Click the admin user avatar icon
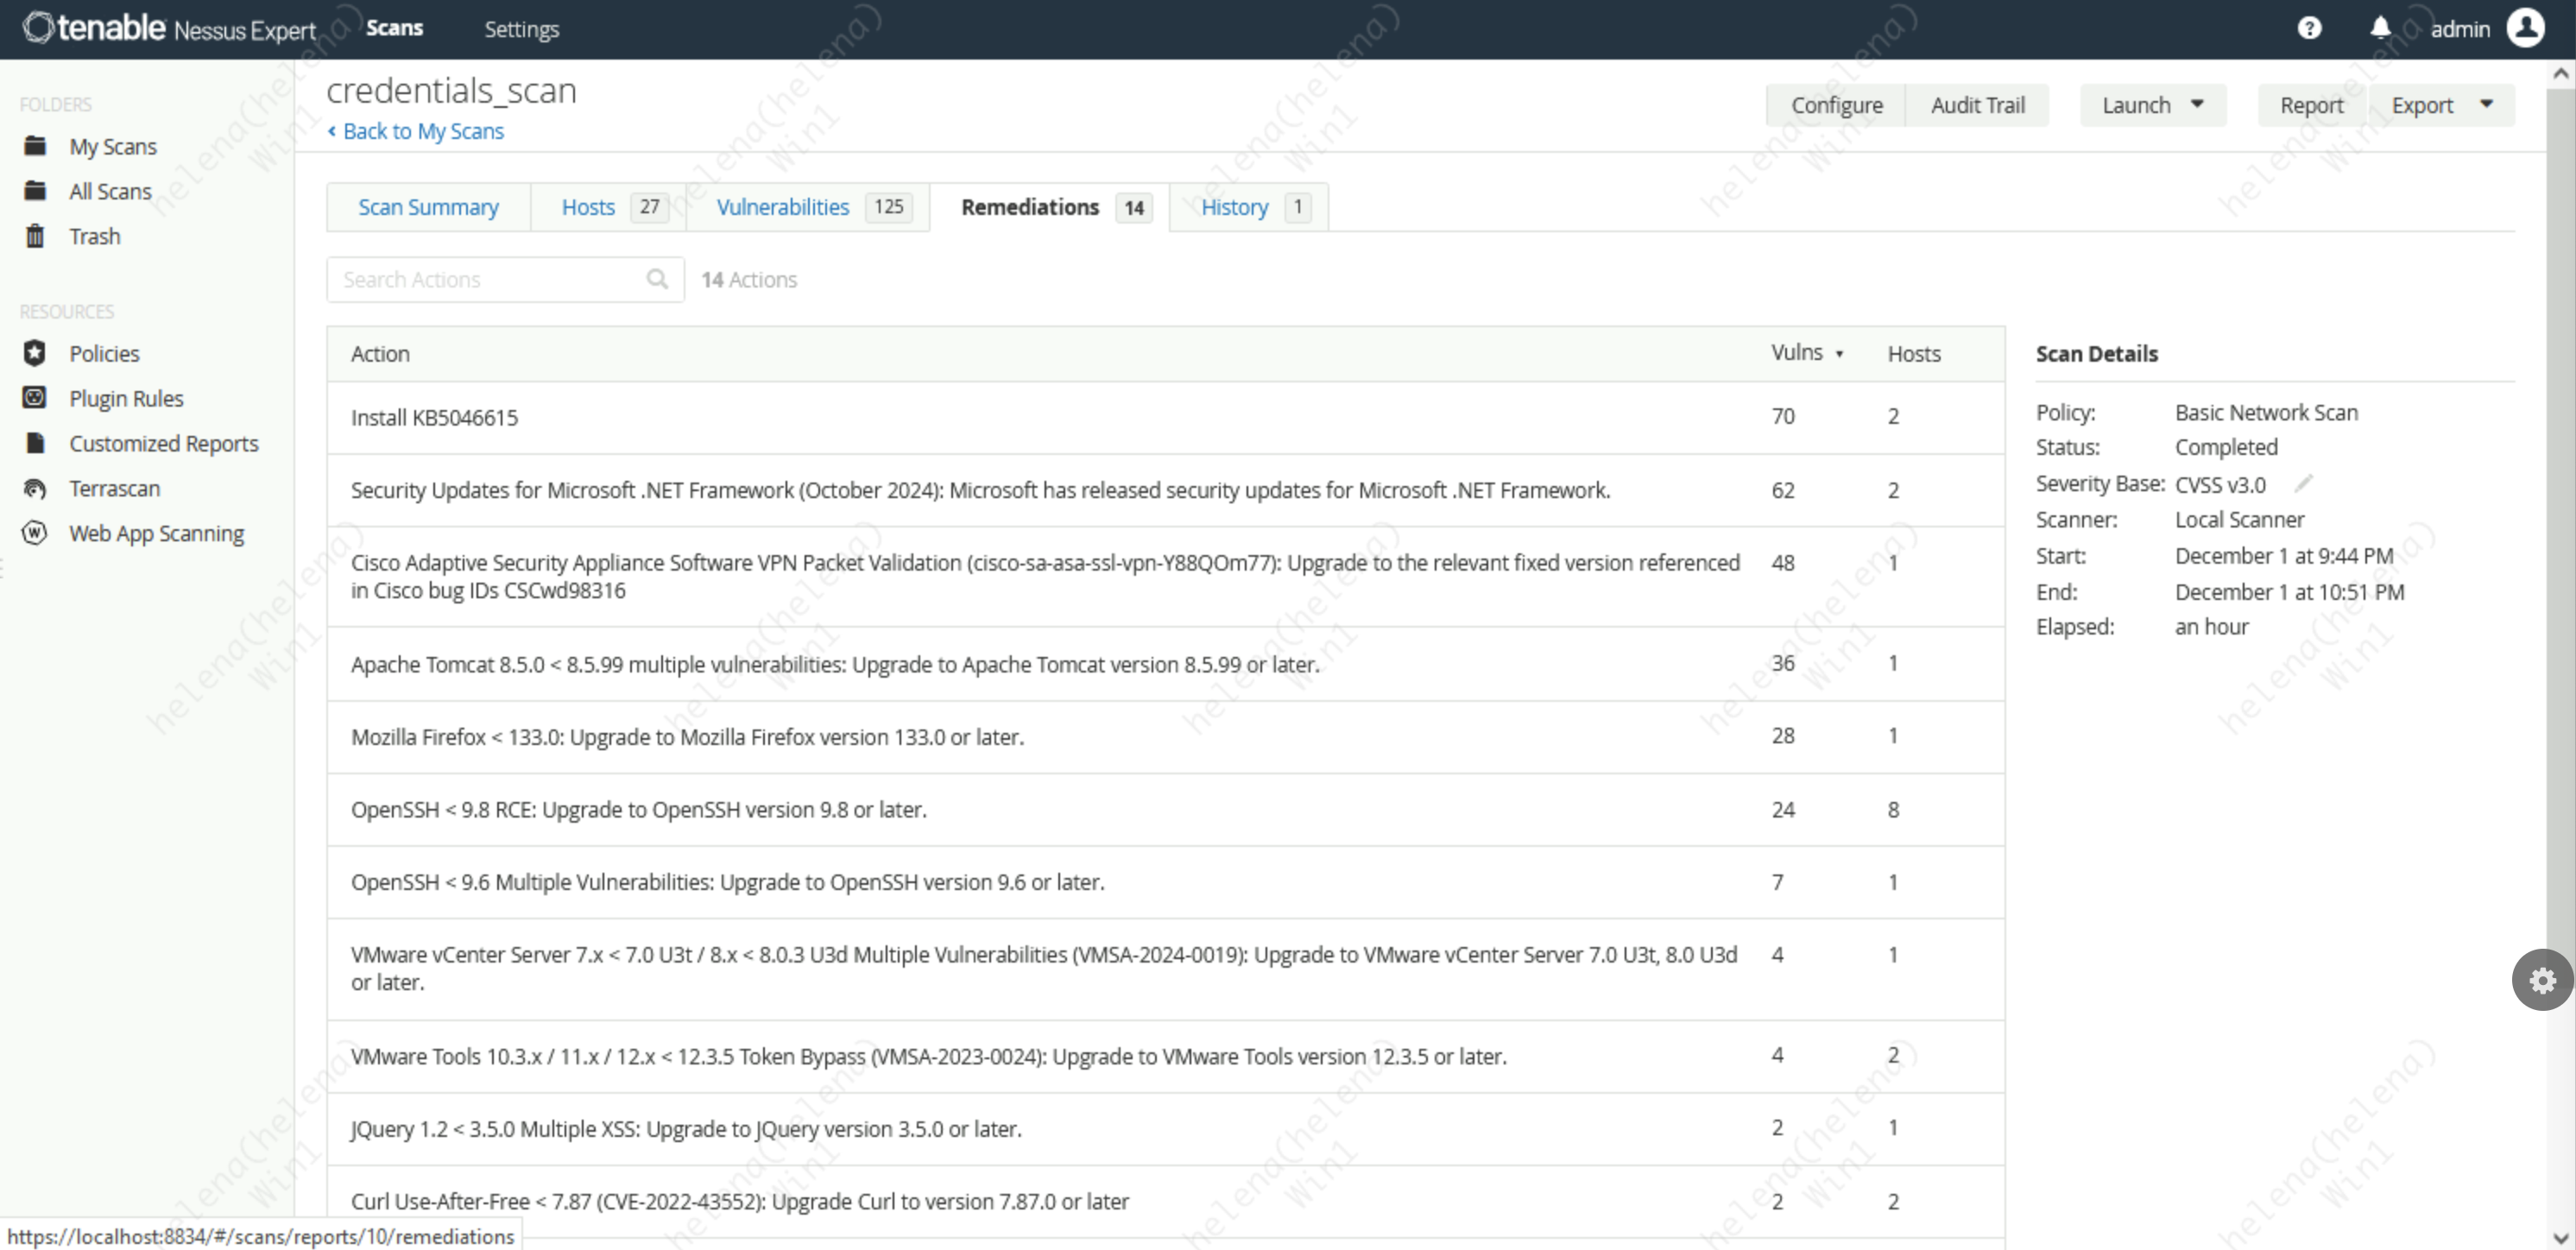Viewport: 2576px width, 1250px height. [2524, 28]
